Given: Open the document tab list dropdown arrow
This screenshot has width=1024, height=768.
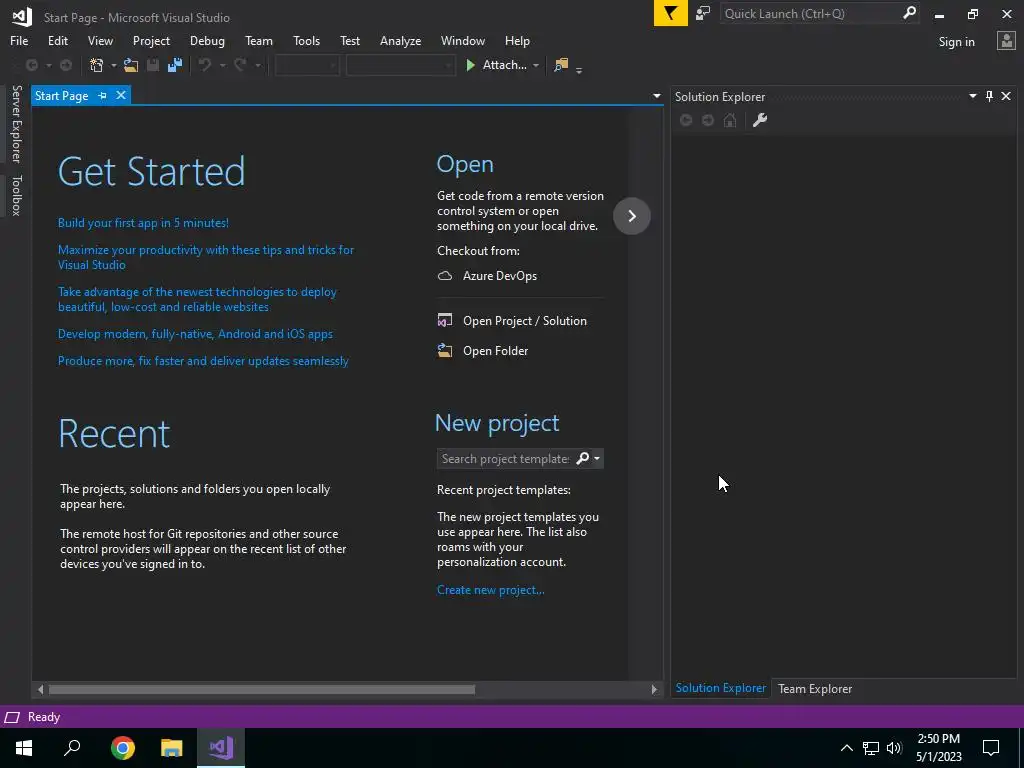Looking at the screenshot, I should pos(656,96).
